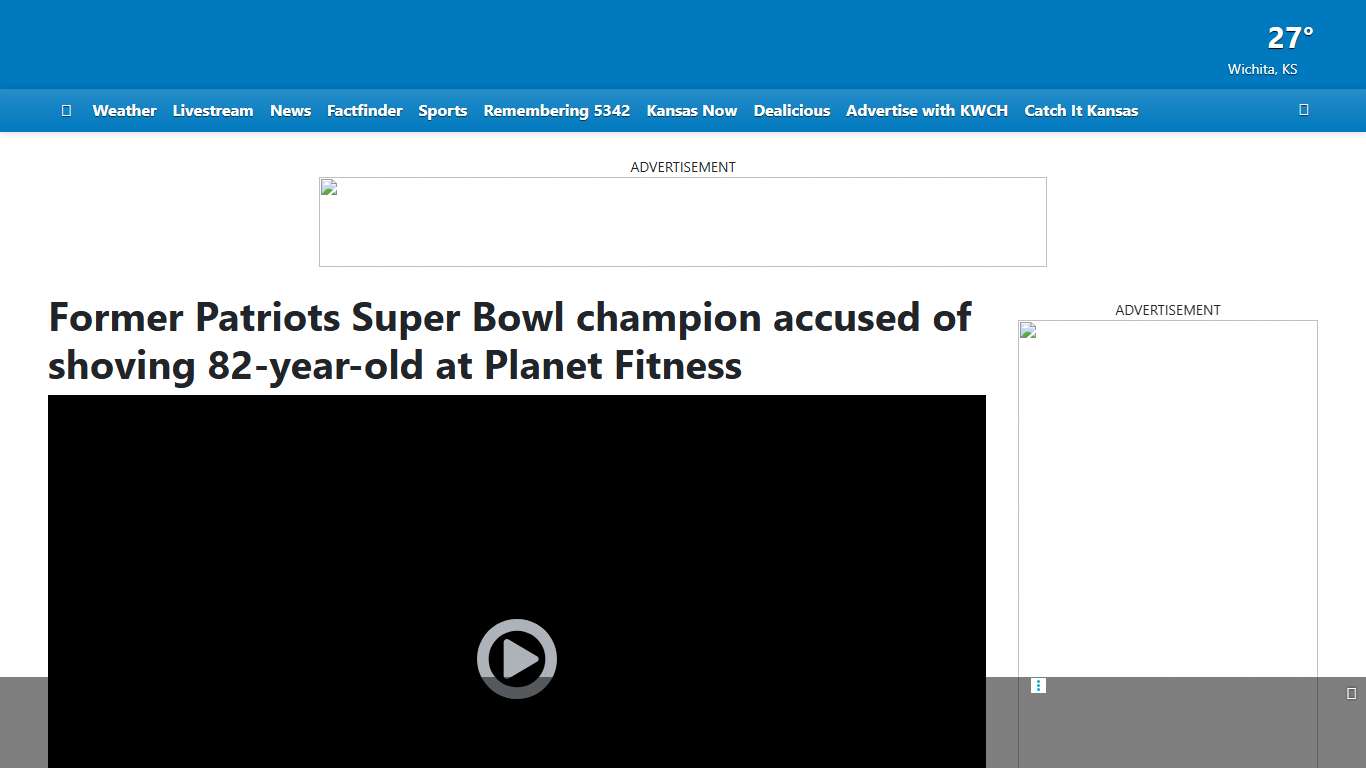Select the News menu item
The width and height of the screenshot is (1366, 768).
point(290,110)
